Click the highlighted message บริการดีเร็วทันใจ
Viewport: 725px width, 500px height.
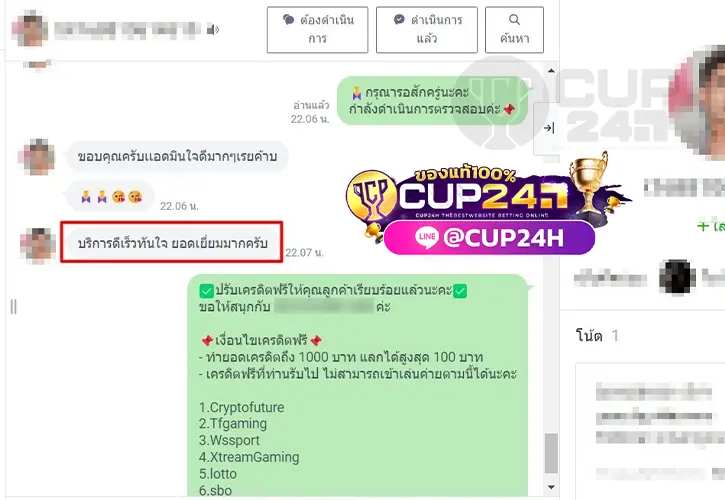coord(172,242)
